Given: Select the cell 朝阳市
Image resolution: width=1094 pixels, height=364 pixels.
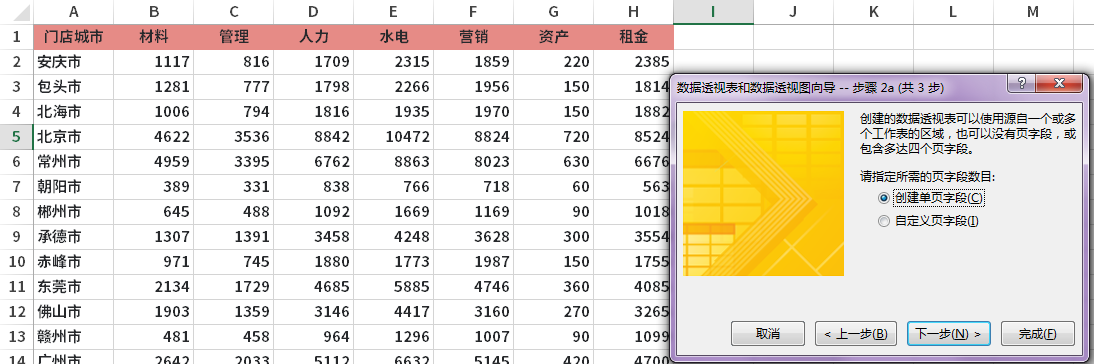Looking at the screenshot, I should coord(74,187).
